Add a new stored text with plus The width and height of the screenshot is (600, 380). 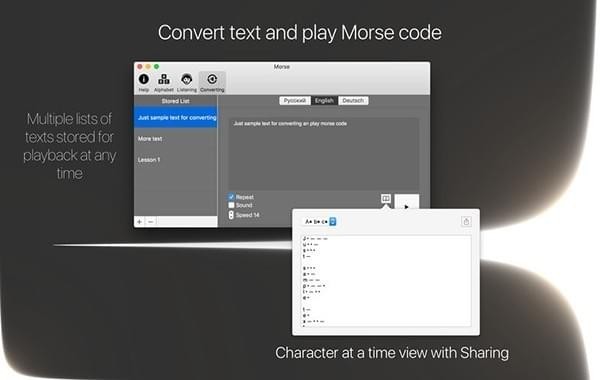(x=140, y=222)
